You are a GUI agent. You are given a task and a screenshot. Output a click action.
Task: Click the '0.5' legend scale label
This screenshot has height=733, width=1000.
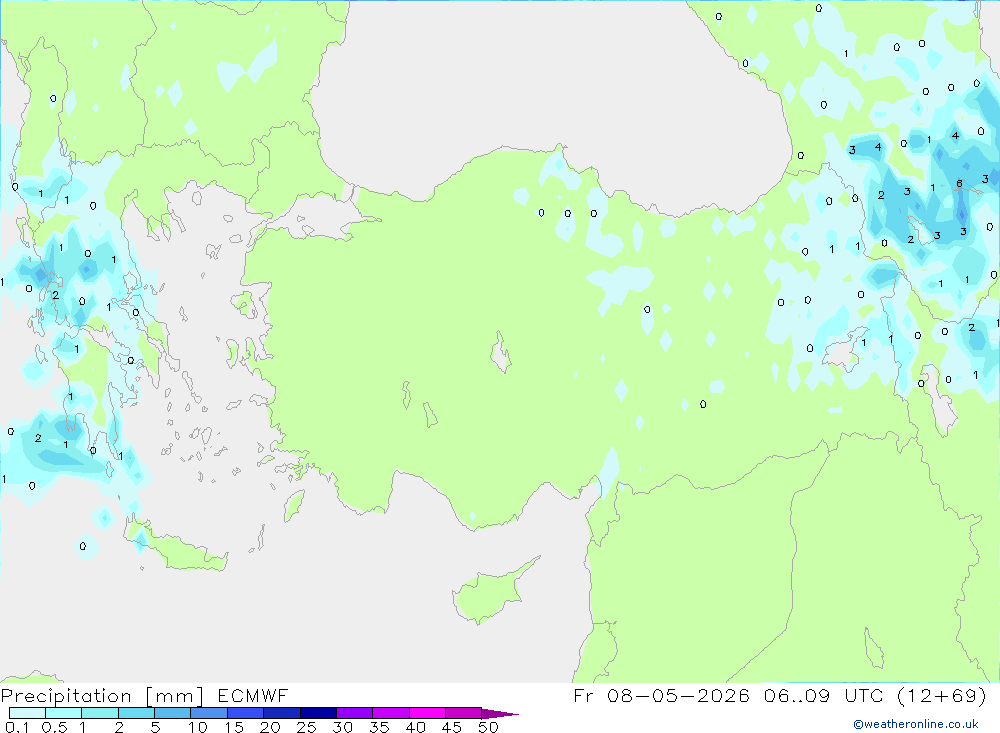pos(54,727)
